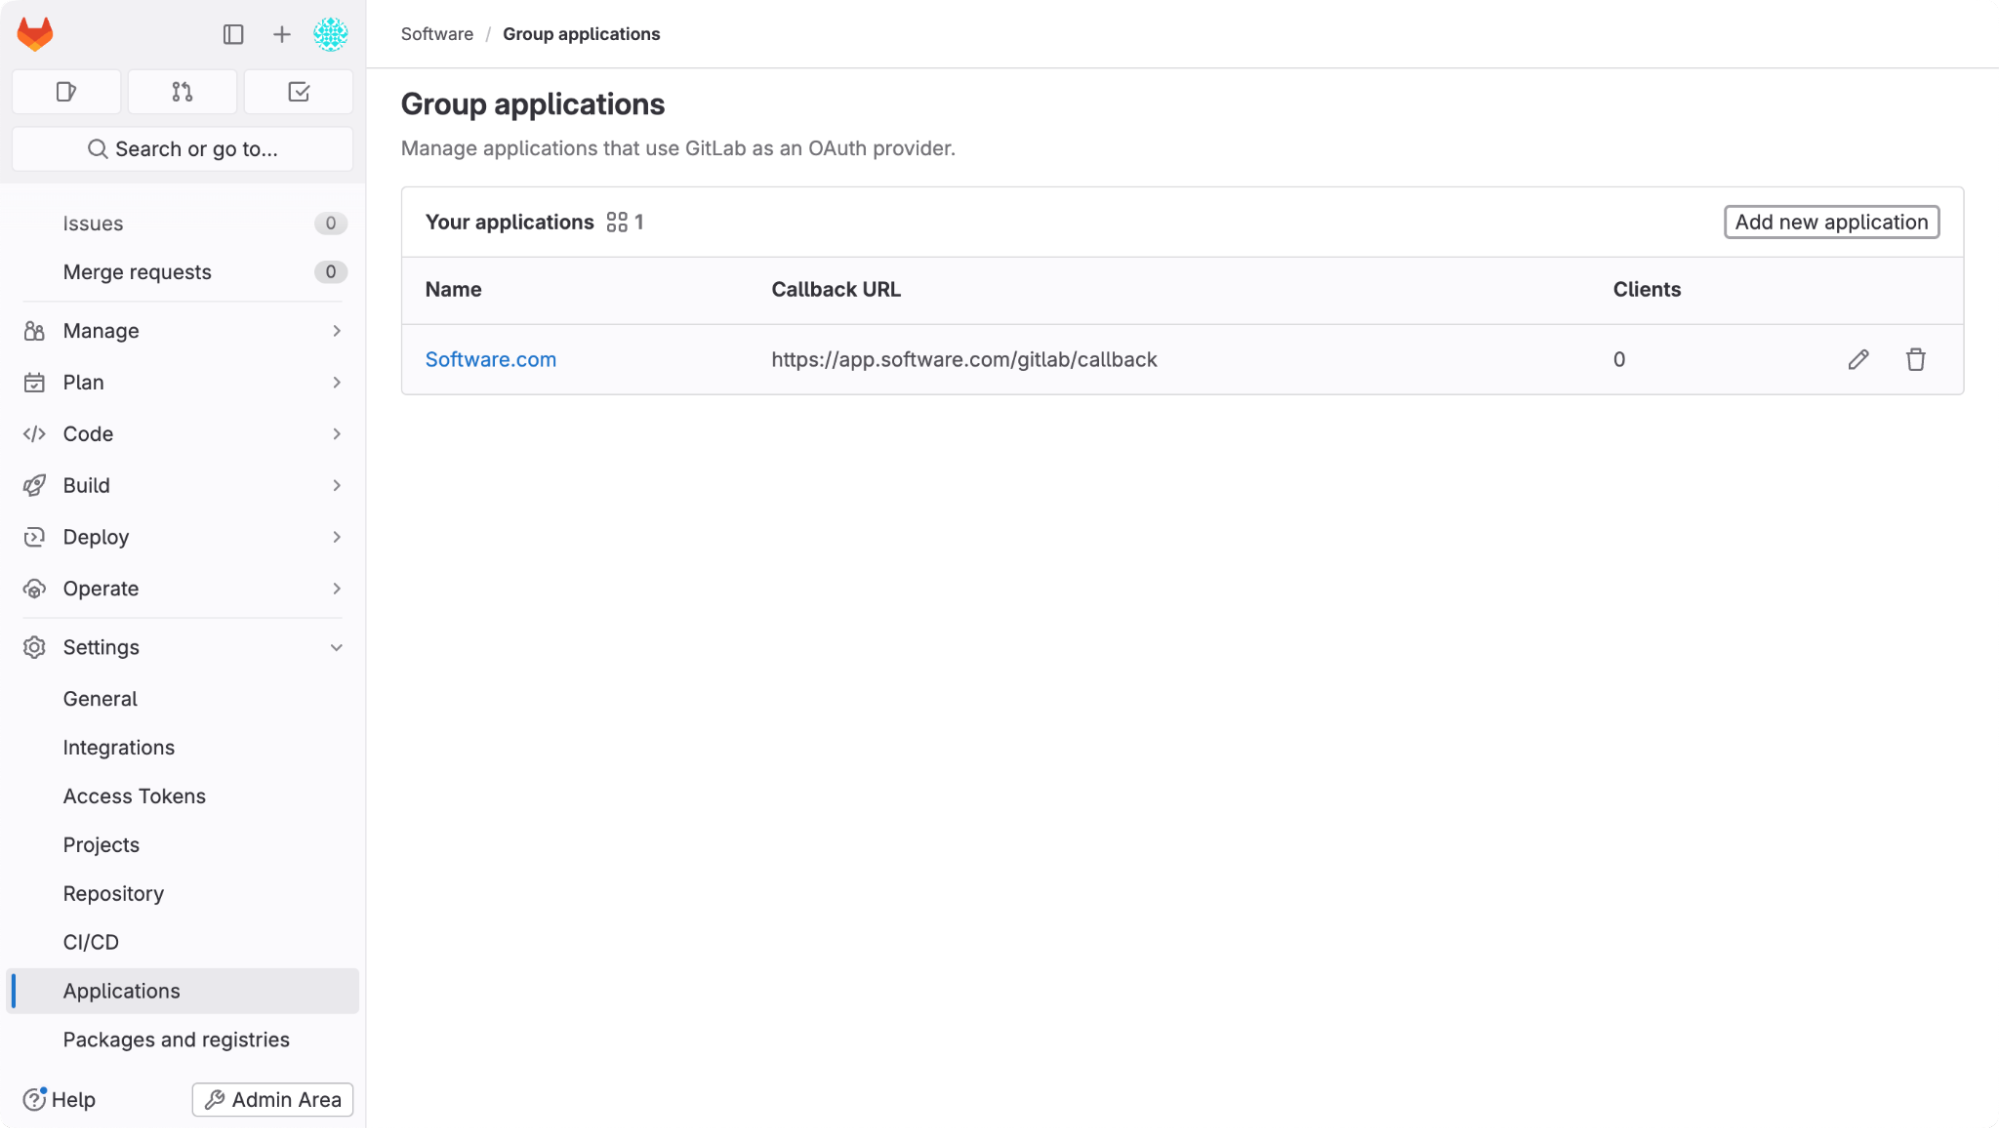The image size is (1999, 1129).
Task: Click the Settings gear icon in the sidebar
Action: tap(34, 647)
